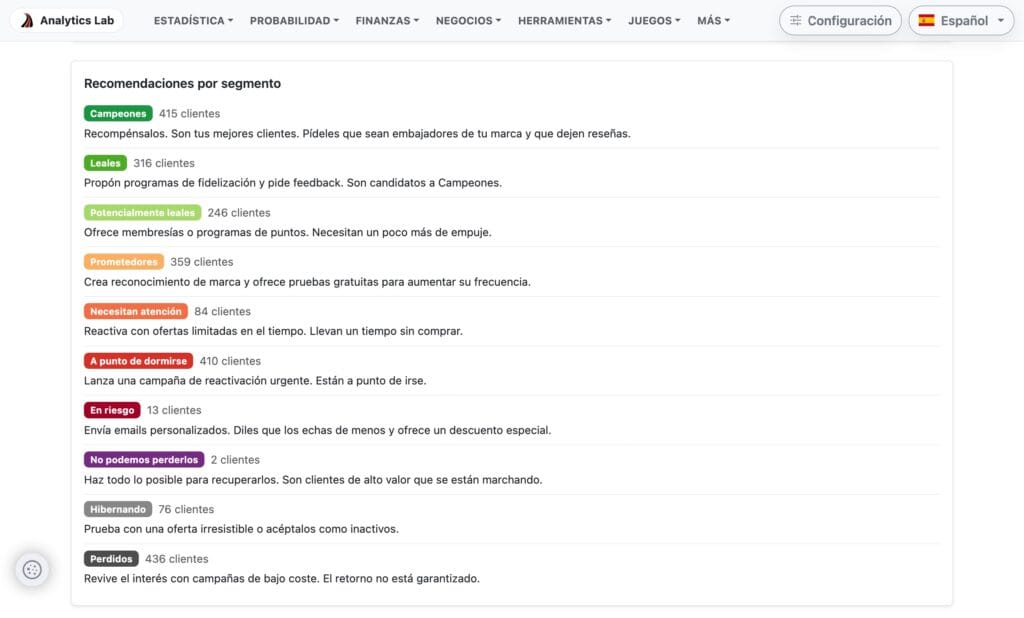Click the '359 clientes' count
The height and width of the screenshot is (618, 1024).
click(x=202, y=262)
